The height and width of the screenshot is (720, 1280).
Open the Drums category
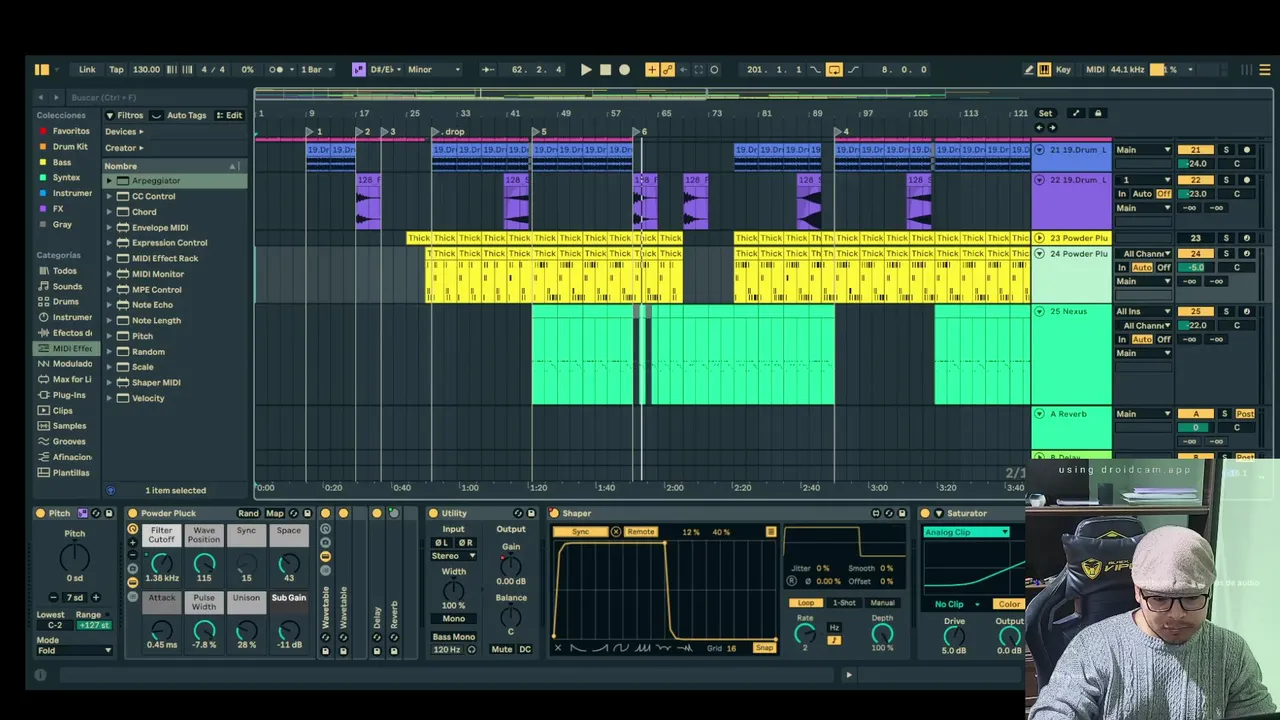tap(65, 302)
